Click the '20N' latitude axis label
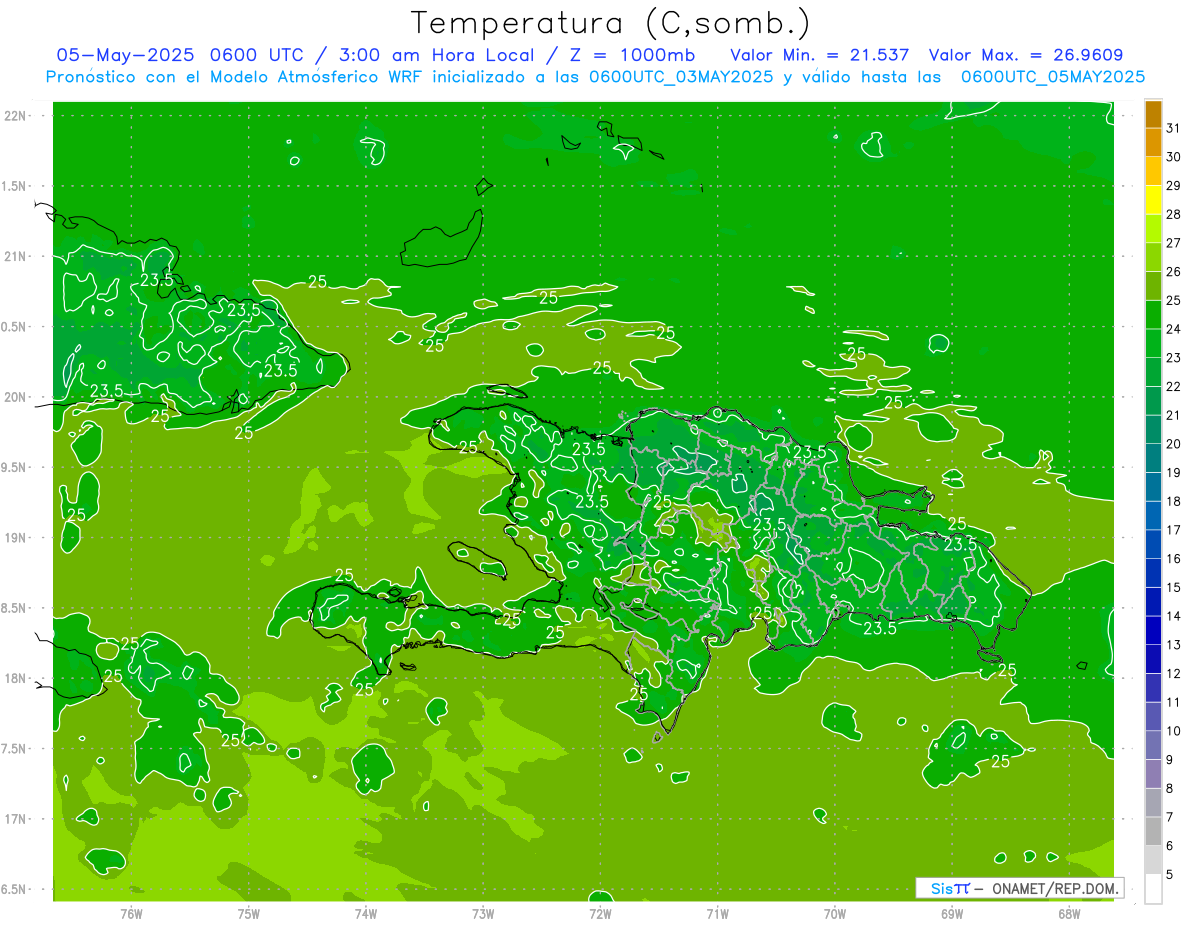This screenshot has width=1200, height=927. [x=16, y=397]
